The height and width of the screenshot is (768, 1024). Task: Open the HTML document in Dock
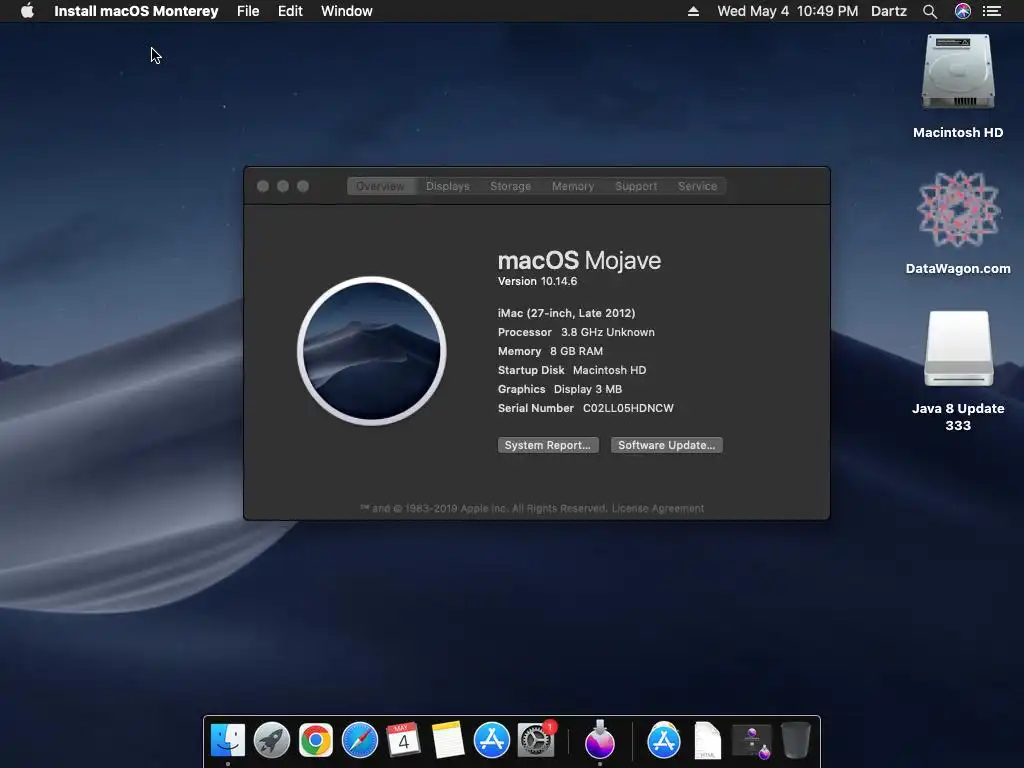(x=707, y=741)
